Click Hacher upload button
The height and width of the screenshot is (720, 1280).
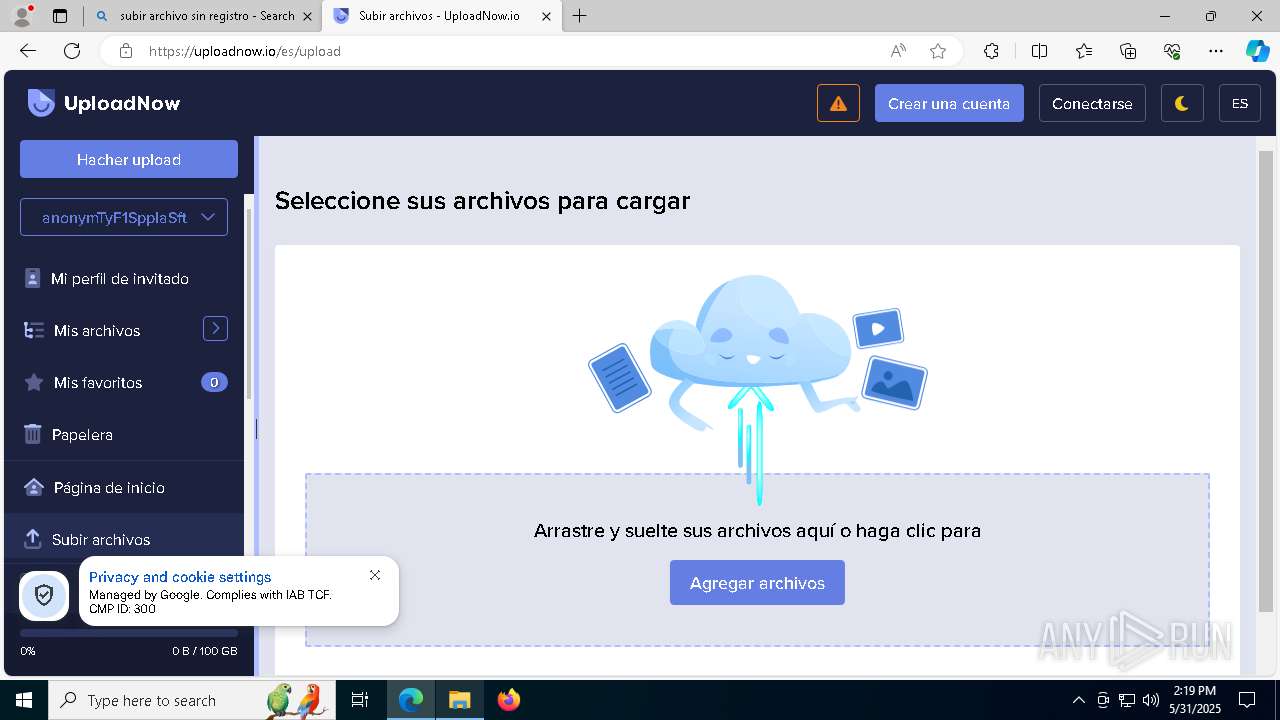(x=129, y=159)
